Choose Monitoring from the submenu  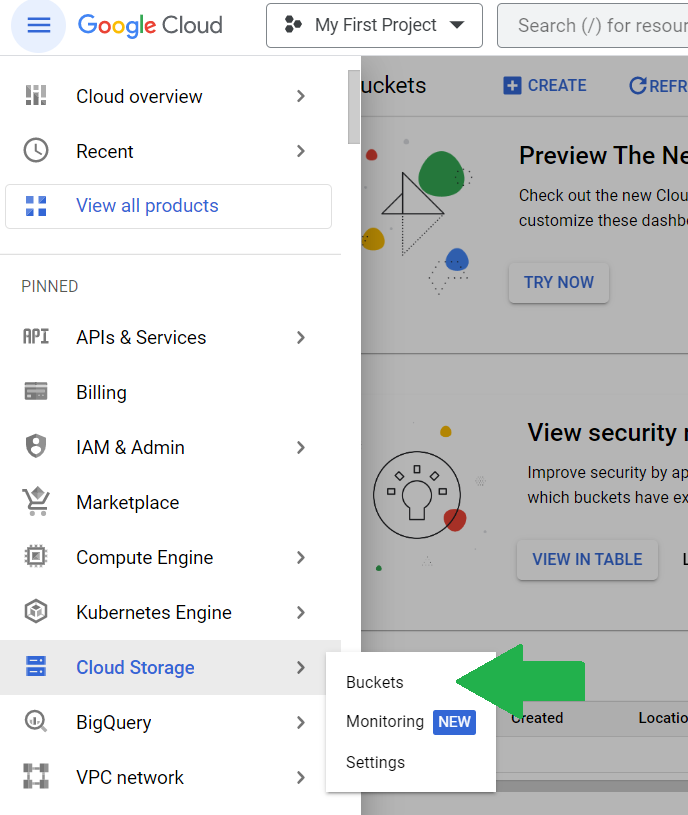385,721
